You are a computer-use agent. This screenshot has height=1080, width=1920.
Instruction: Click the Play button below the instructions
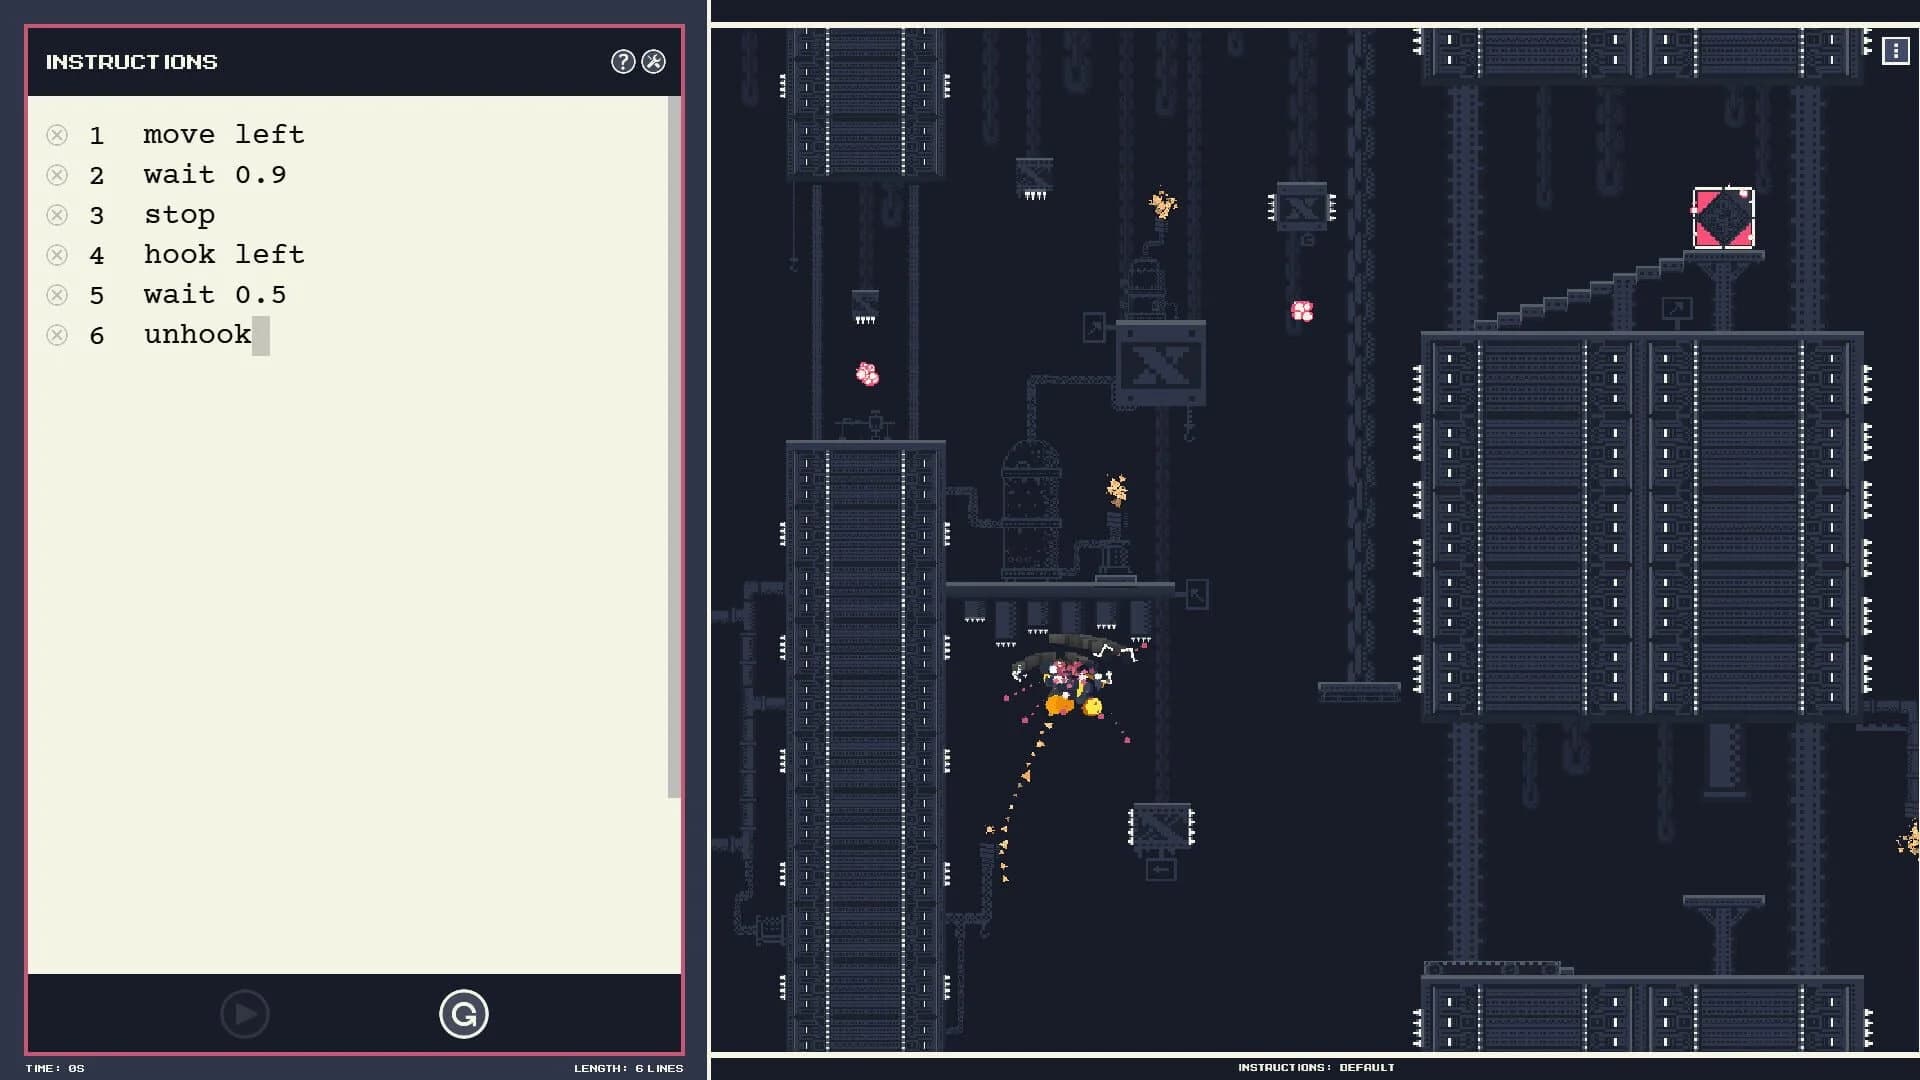coord(245,1013)
